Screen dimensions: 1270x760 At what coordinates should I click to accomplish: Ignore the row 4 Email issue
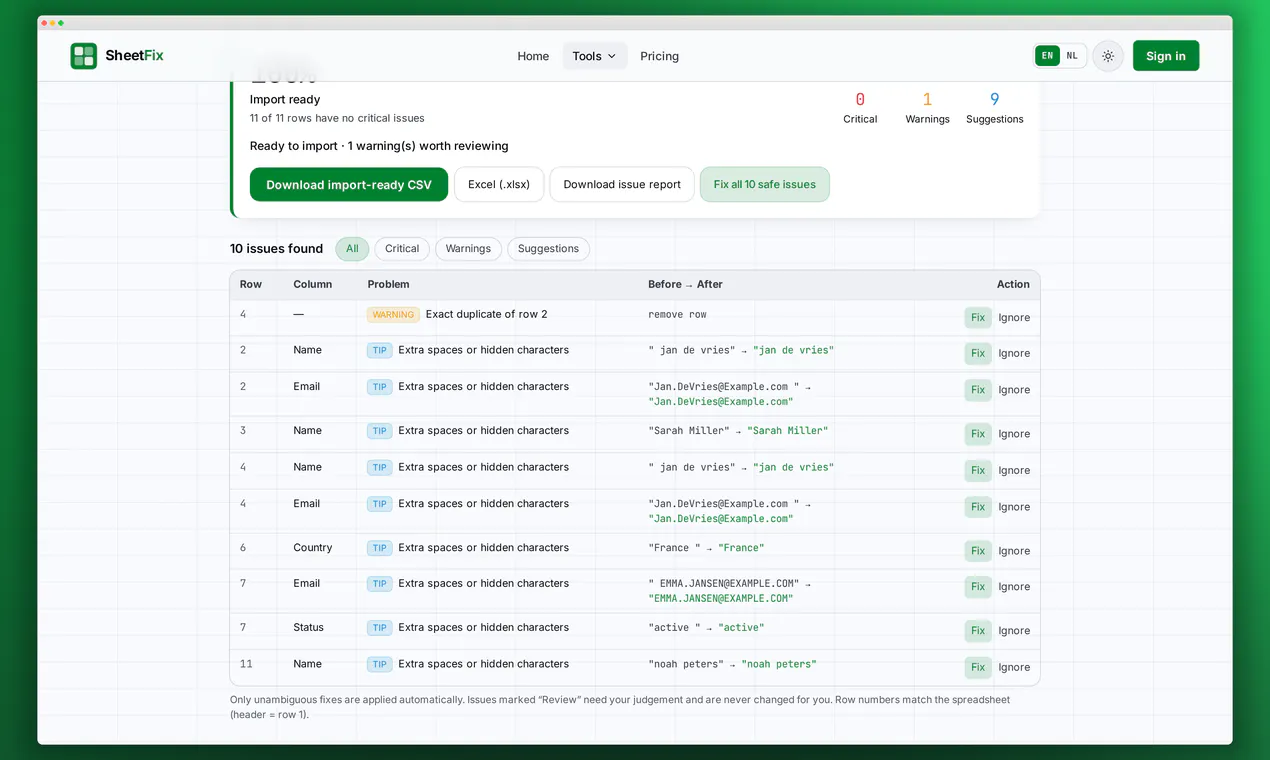pos(1014,507)
